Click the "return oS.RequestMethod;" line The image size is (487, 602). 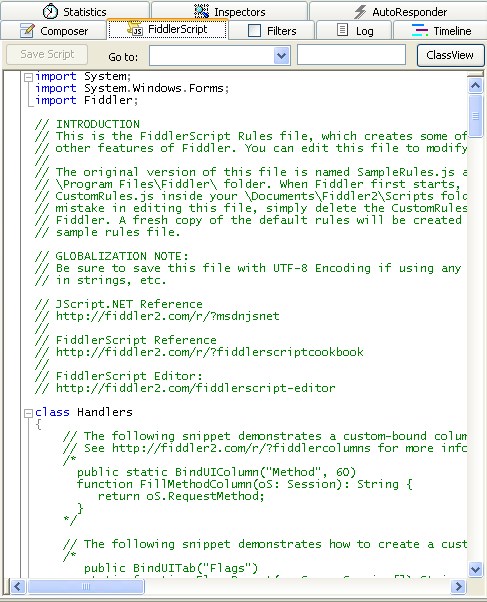[x=181, y=496]
